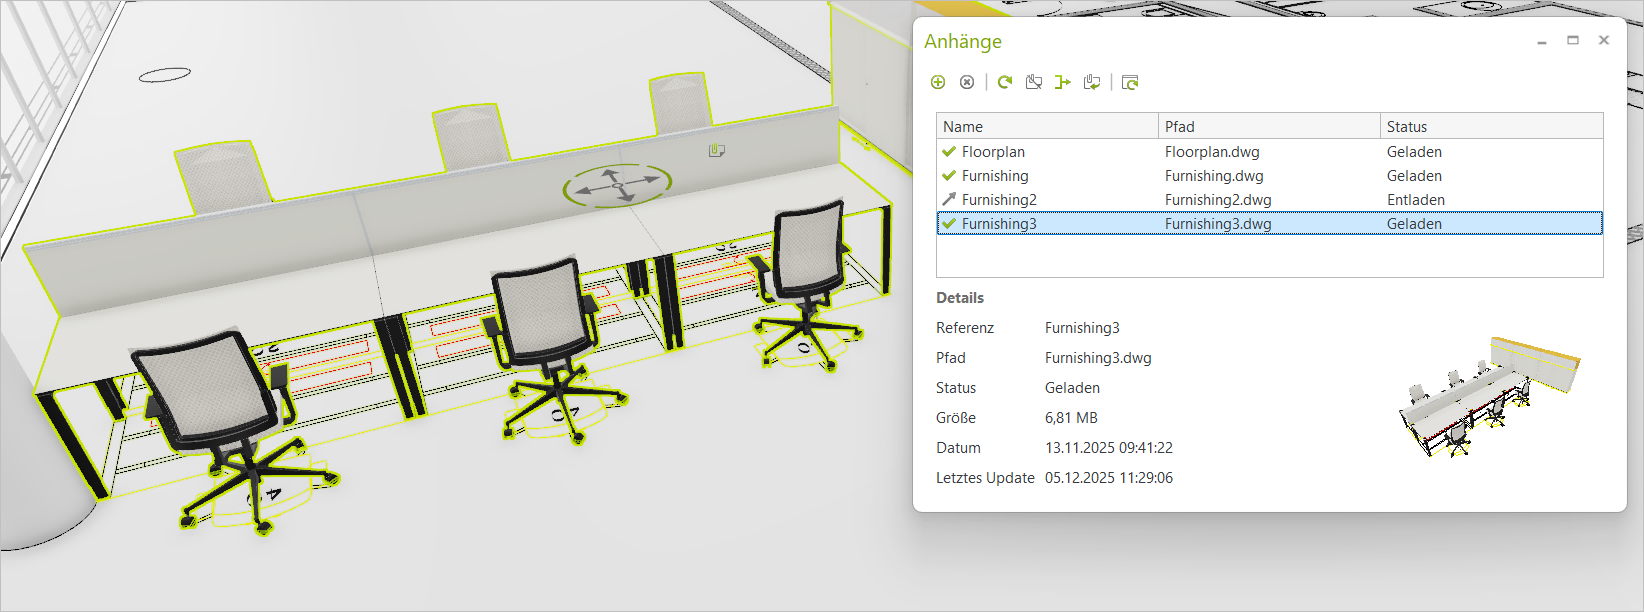The image size is (1644, 612).
Task: Click the Furnishing3 preview thumbnail
Action: click(1489, 397)
